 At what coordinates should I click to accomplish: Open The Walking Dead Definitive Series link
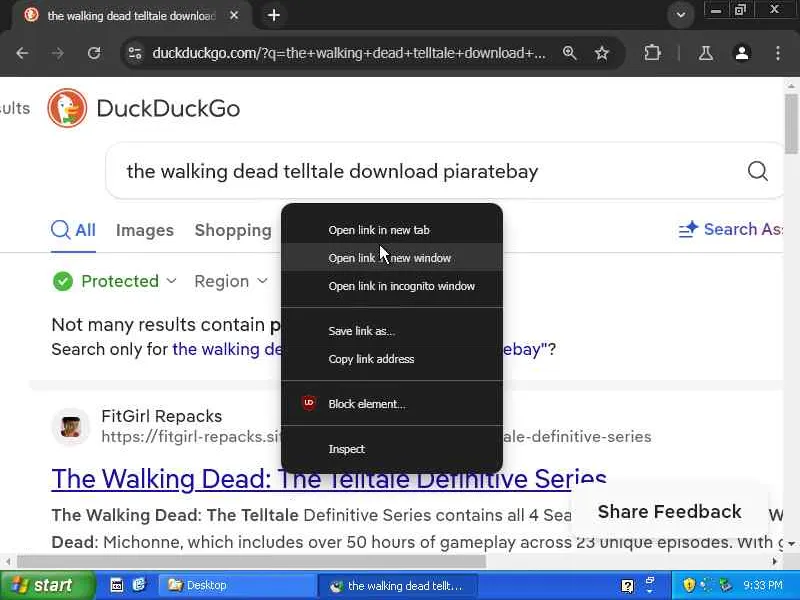pos(329,479)
